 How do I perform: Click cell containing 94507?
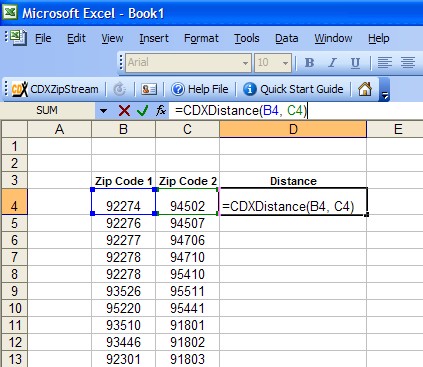187,223
